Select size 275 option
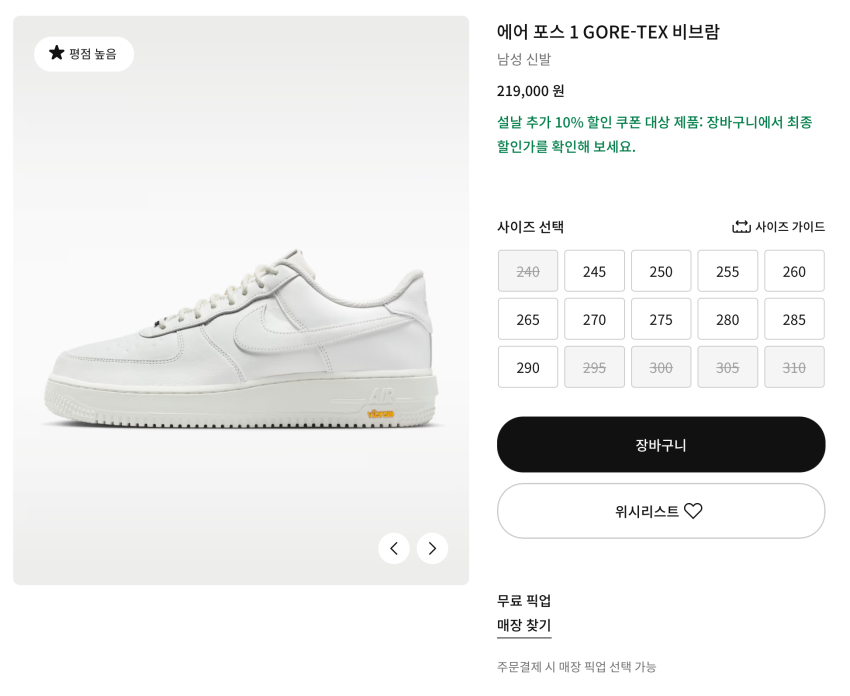Screen dimensions: 850x696 point(661,319)
